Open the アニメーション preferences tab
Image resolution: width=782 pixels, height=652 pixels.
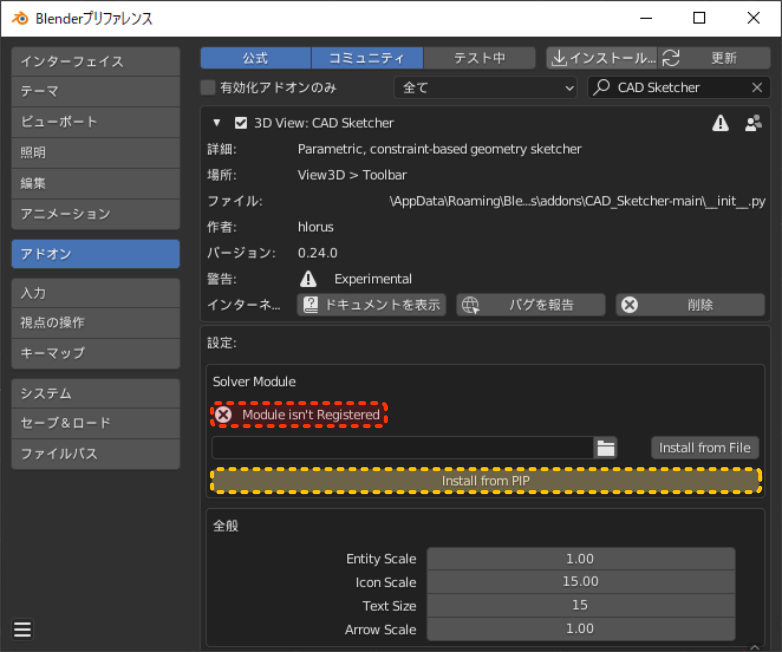pyautogui.click(x=95, y=214)
